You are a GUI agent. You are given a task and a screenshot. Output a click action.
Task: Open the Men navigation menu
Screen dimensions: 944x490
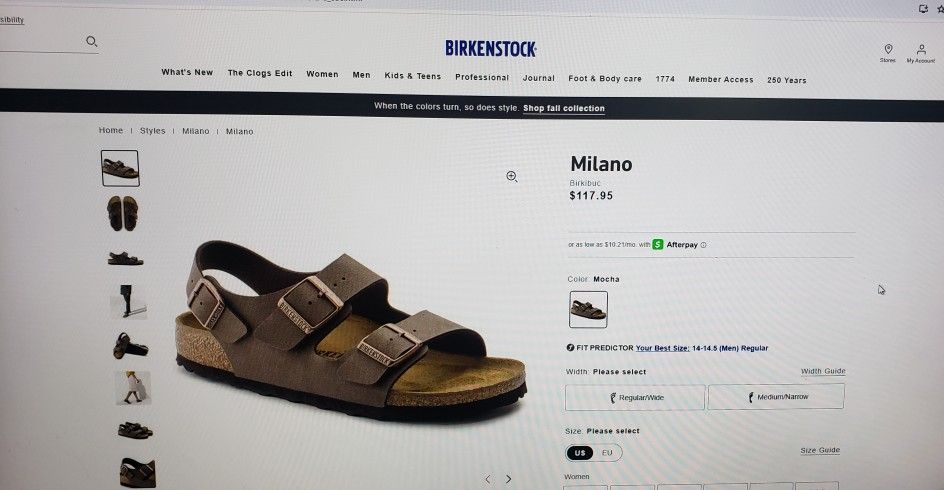tap(361, 75)
